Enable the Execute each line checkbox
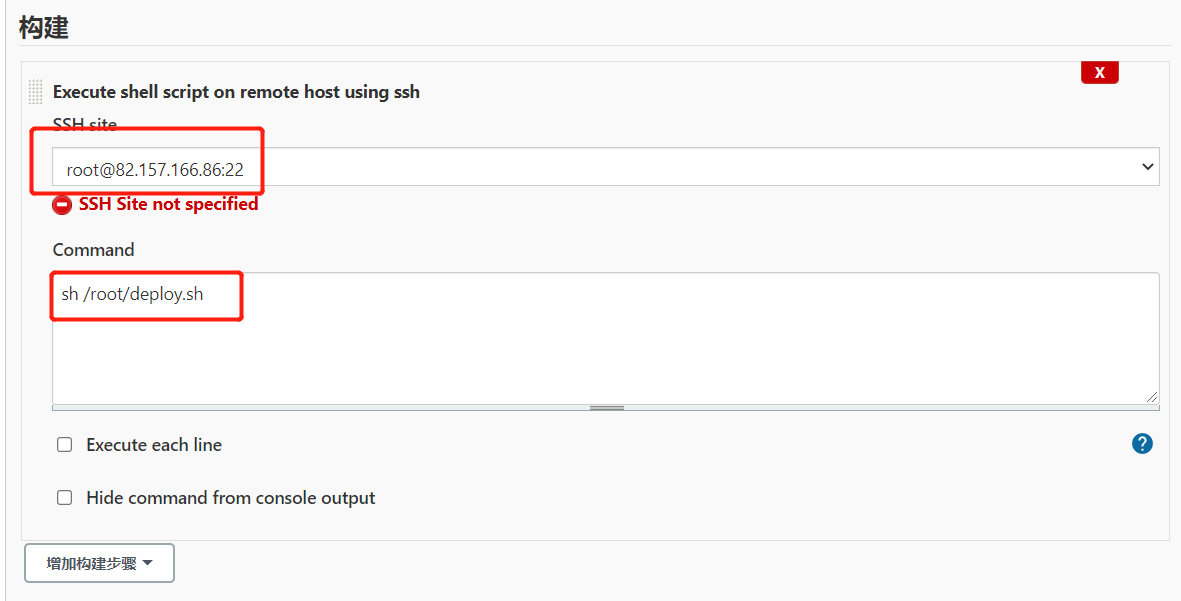The width and height of the screenshot is (1181, 601). coord(65,444)
